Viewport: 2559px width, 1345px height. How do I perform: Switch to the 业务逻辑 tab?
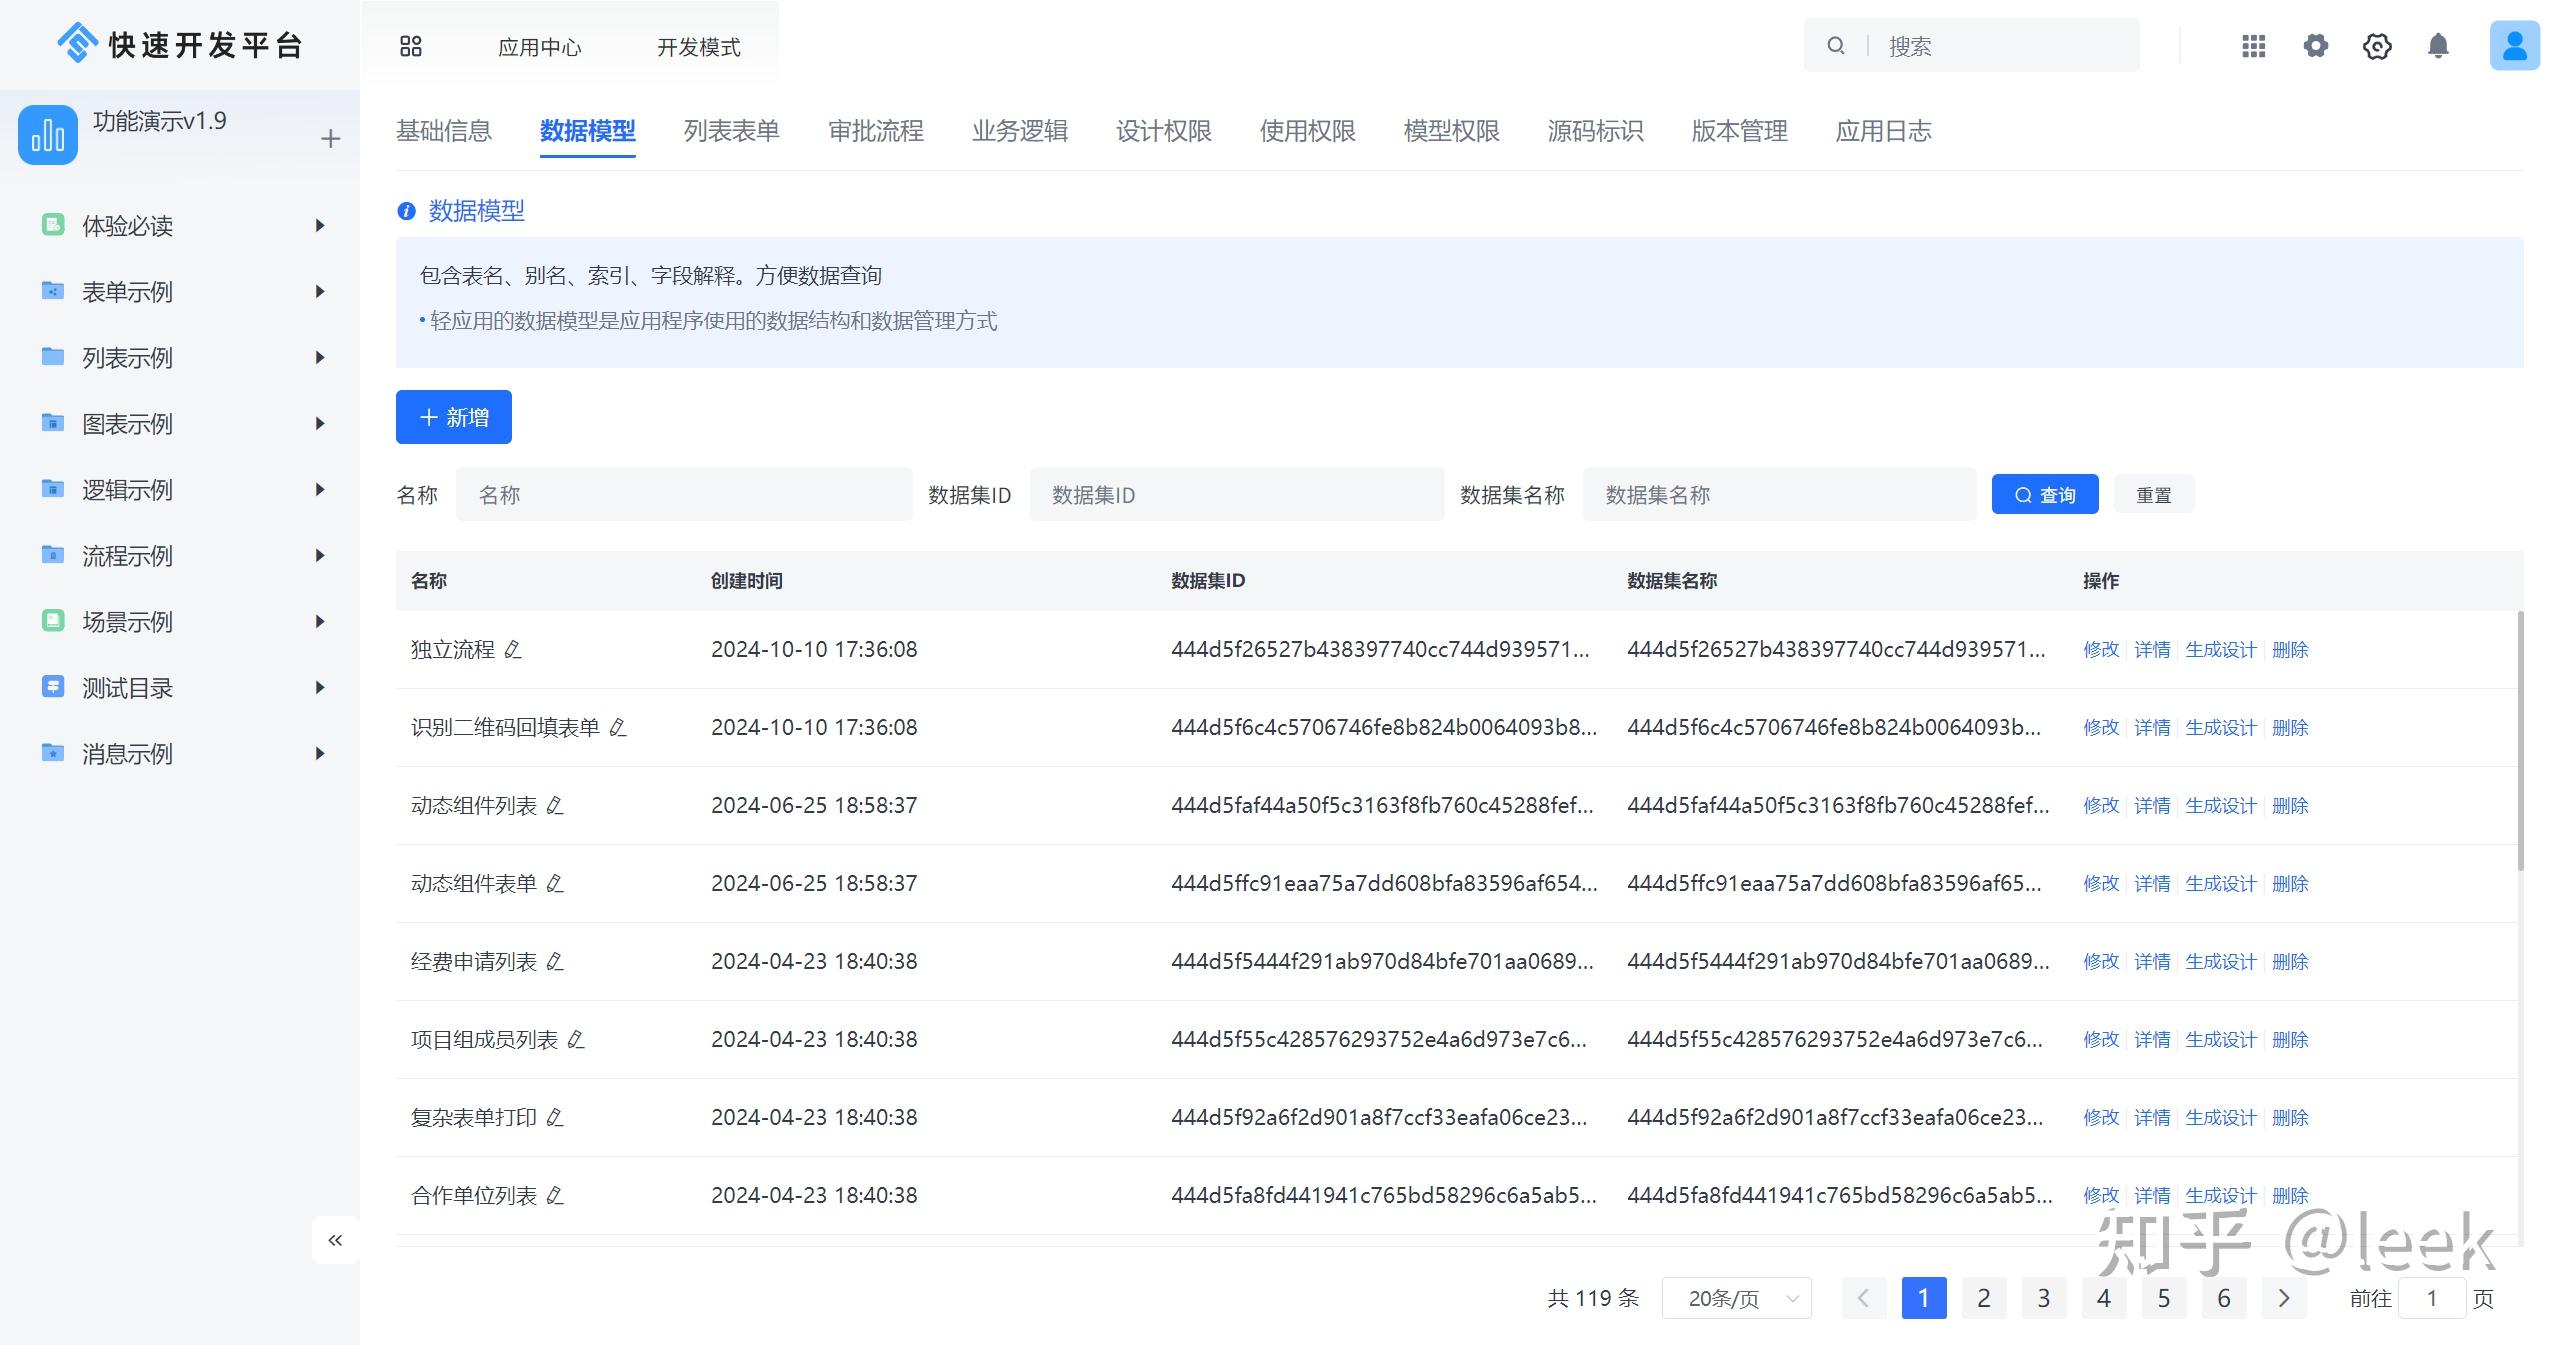coord(1020,131)
